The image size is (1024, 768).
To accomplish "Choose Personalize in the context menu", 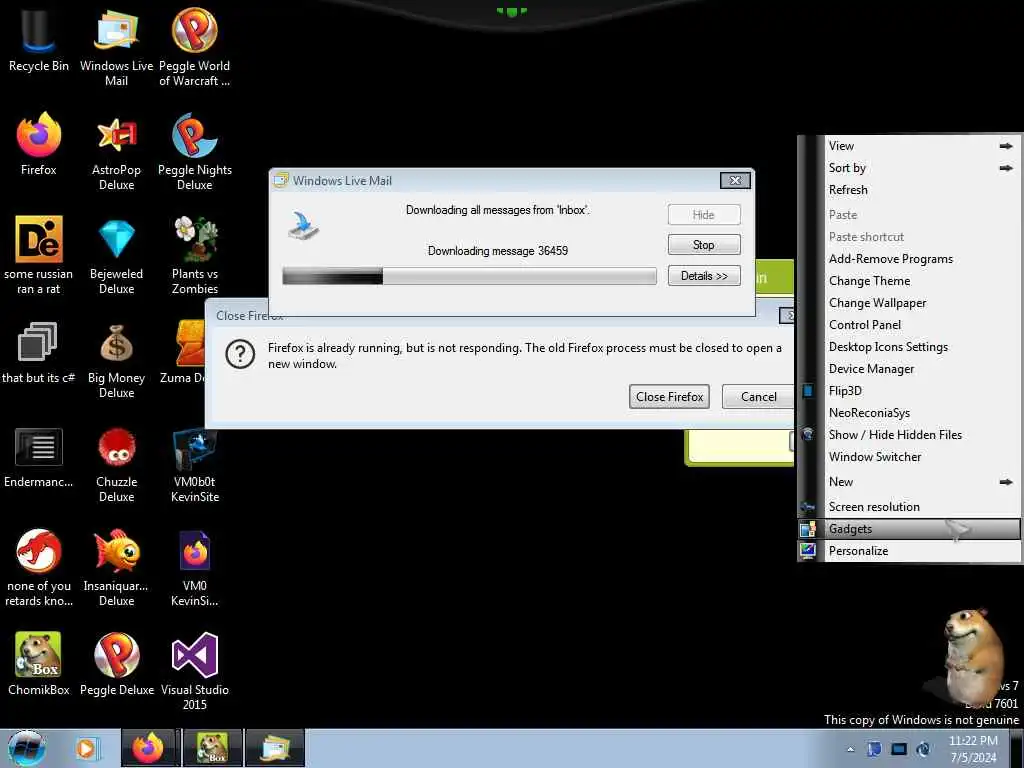I will (910, 551).
